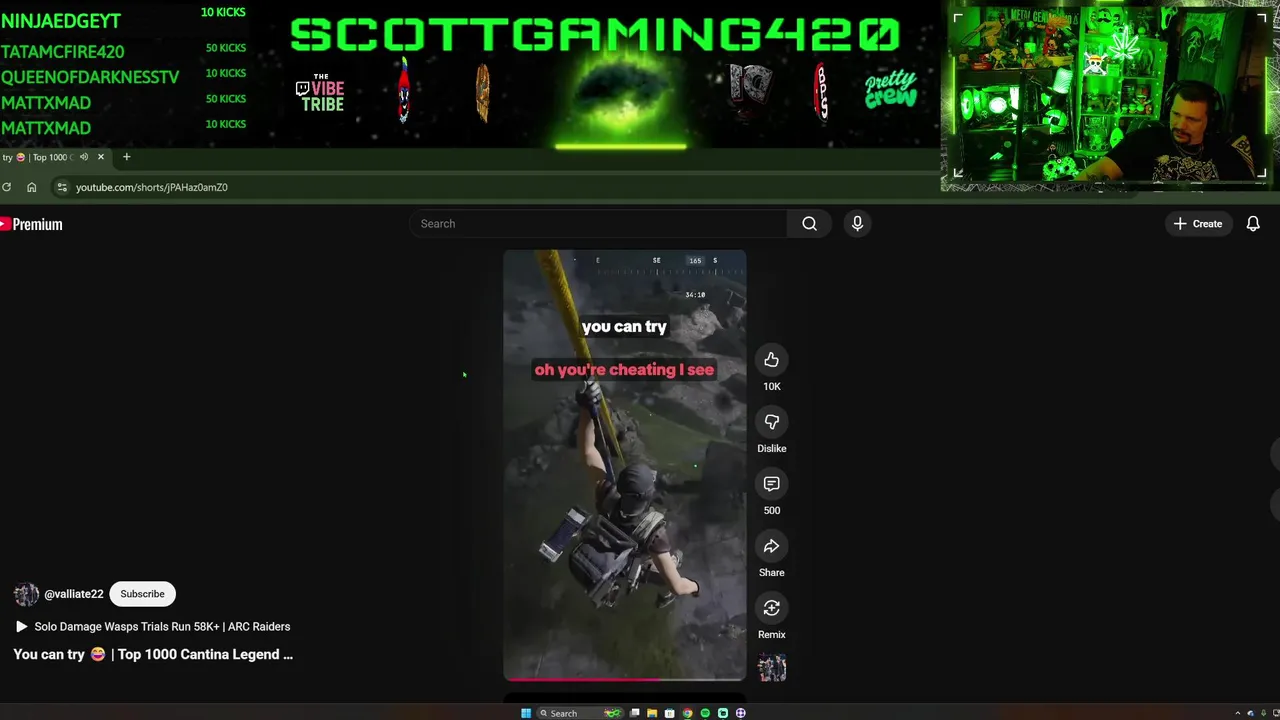Pause the playing short video
The image size is (1280, 720).
tap(624, 465)
